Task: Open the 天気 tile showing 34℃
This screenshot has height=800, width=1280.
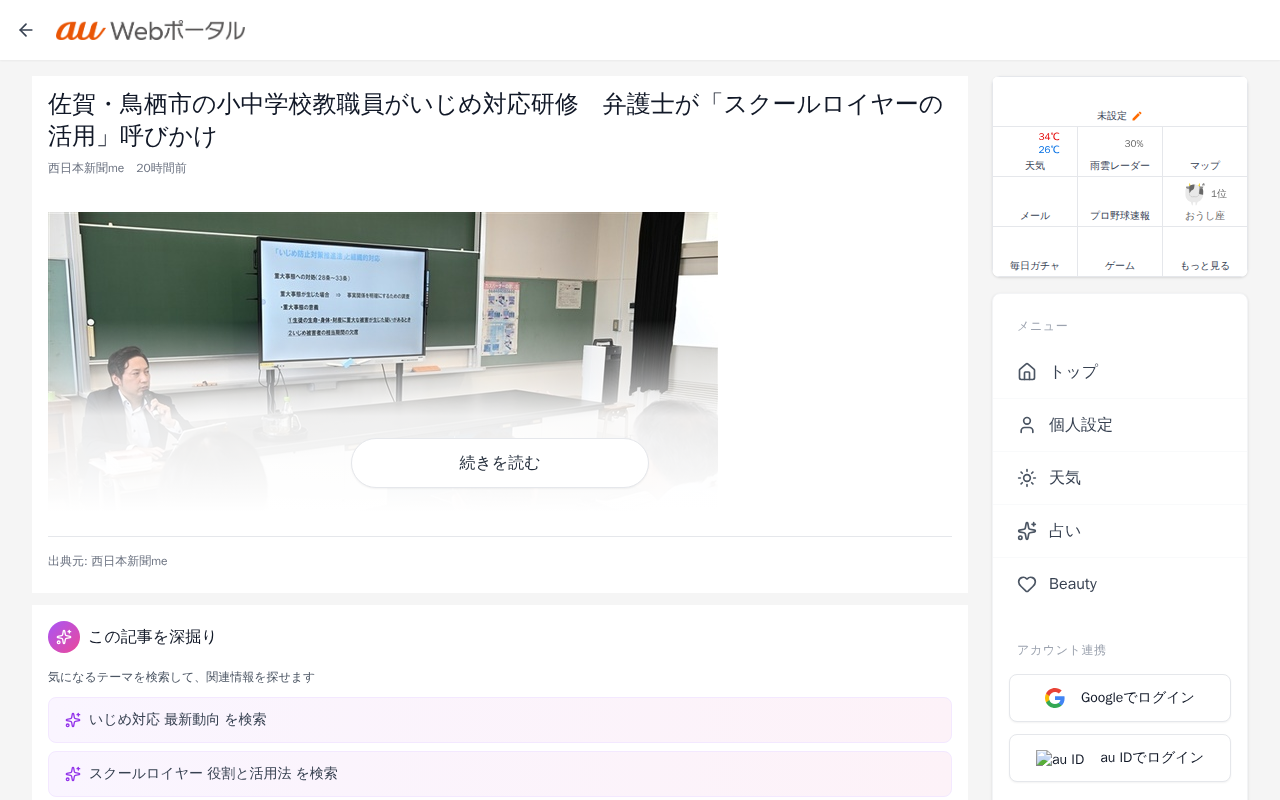Action: 1035,152
